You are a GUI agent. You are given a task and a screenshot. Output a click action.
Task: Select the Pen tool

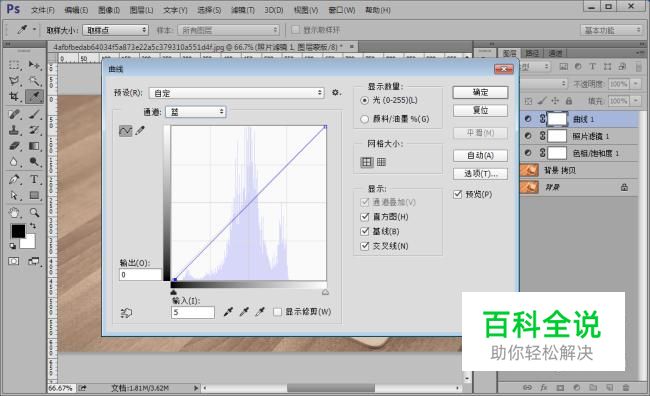coord(14,180)
